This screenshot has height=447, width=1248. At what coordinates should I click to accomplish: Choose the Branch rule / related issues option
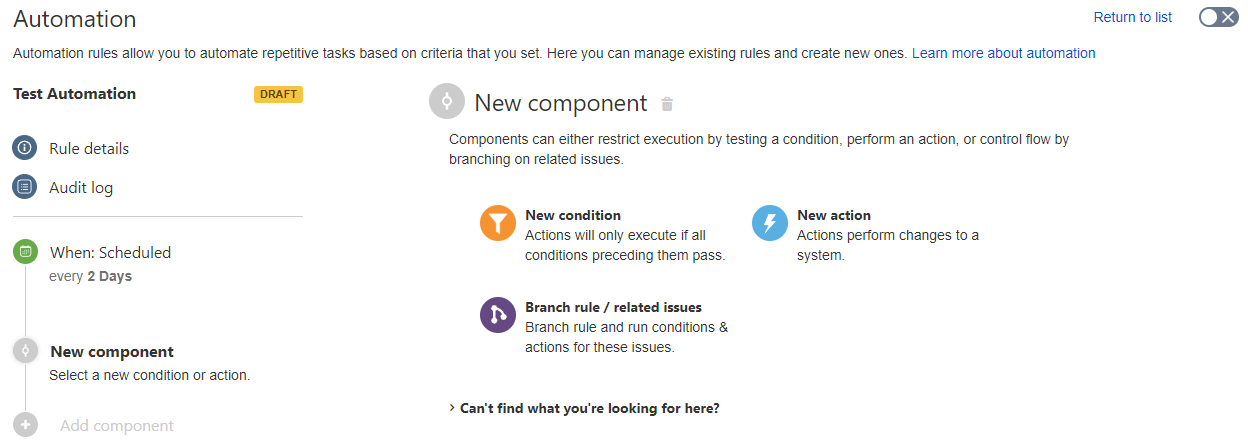click(613, 307)
